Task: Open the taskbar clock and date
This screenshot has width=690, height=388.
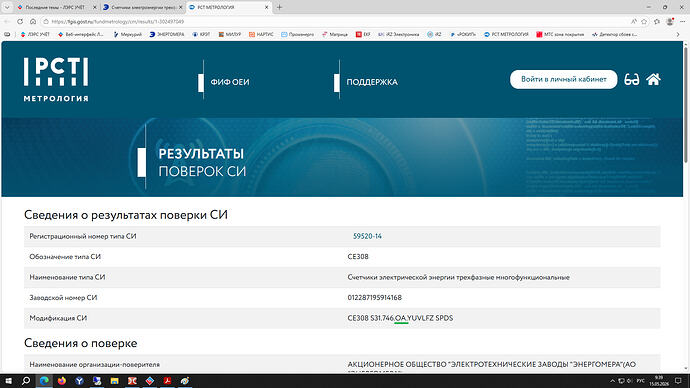Action: (659, 381)
